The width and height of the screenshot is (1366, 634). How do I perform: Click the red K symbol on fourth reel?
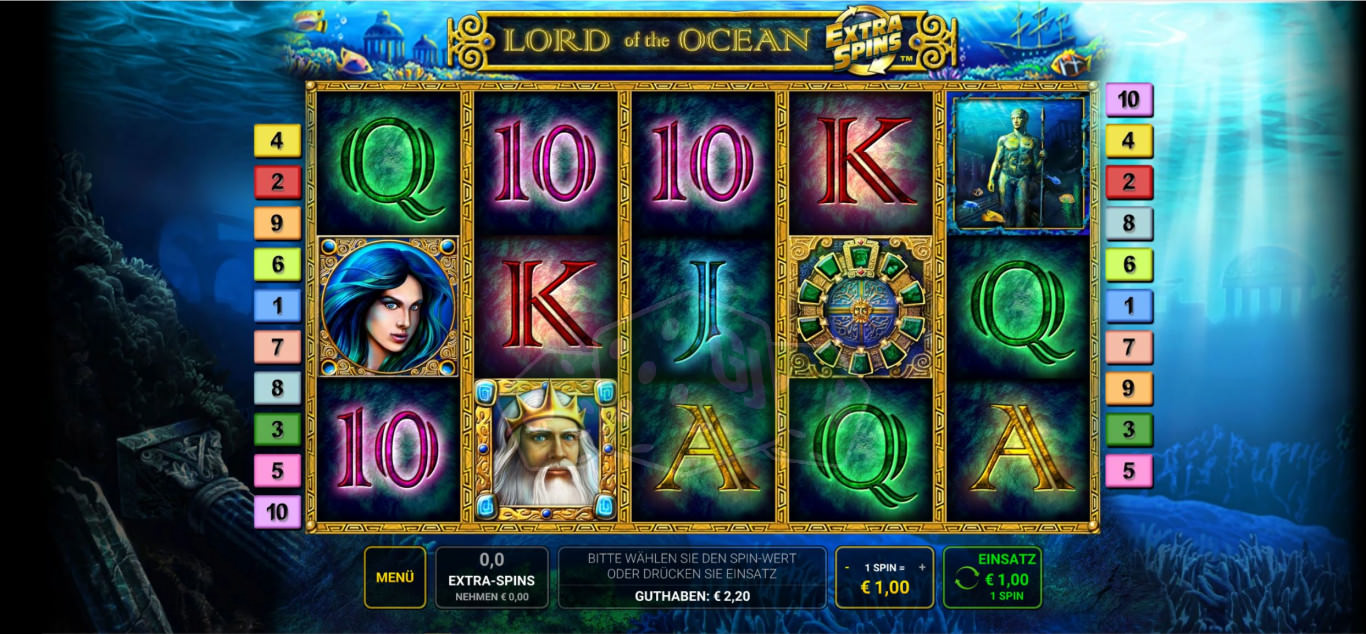click(x=861, y=164)
